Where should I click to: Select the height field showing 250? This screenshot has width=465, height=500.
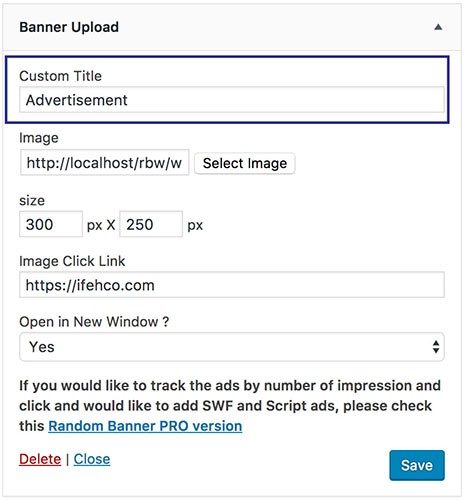click(x=151, y=224)
